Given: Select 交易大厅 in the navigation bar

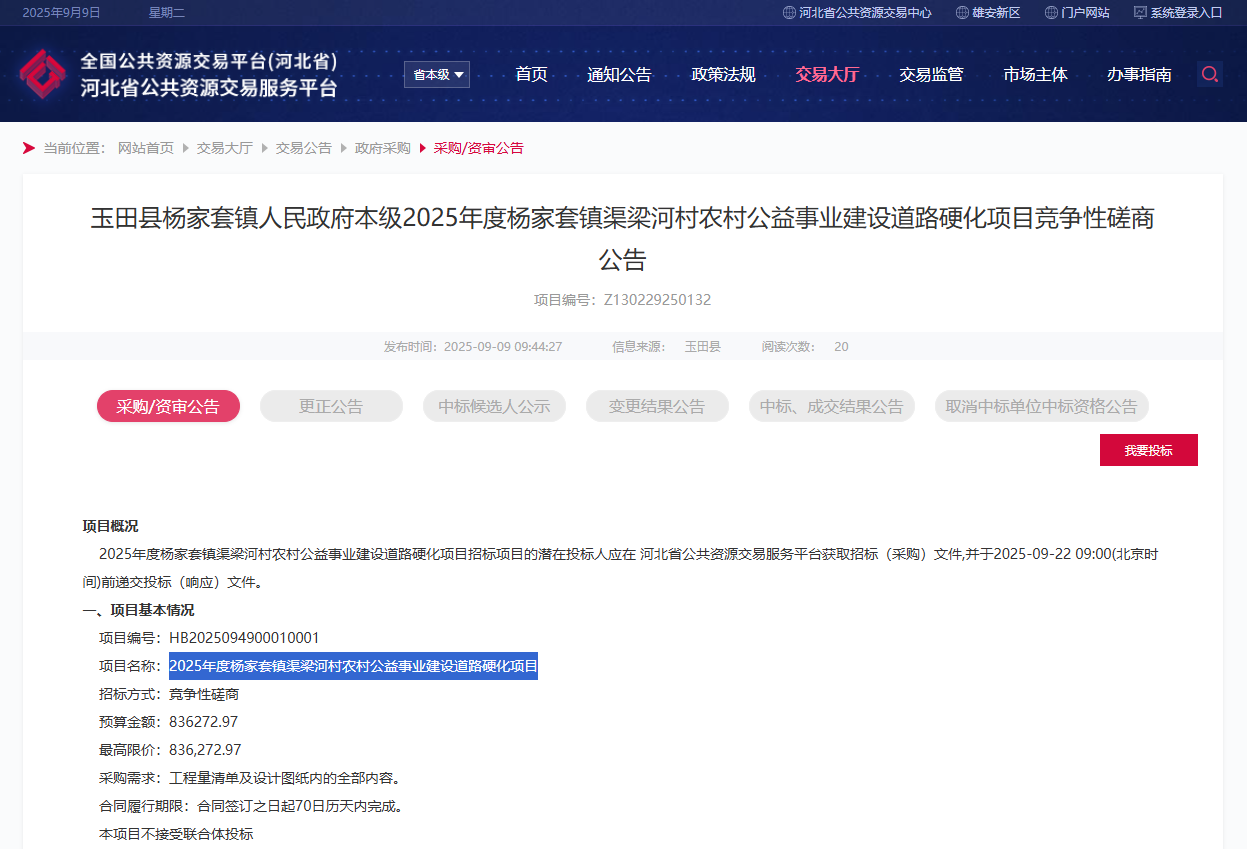Looking at the screenshot, I should click(x=827, y=74).
